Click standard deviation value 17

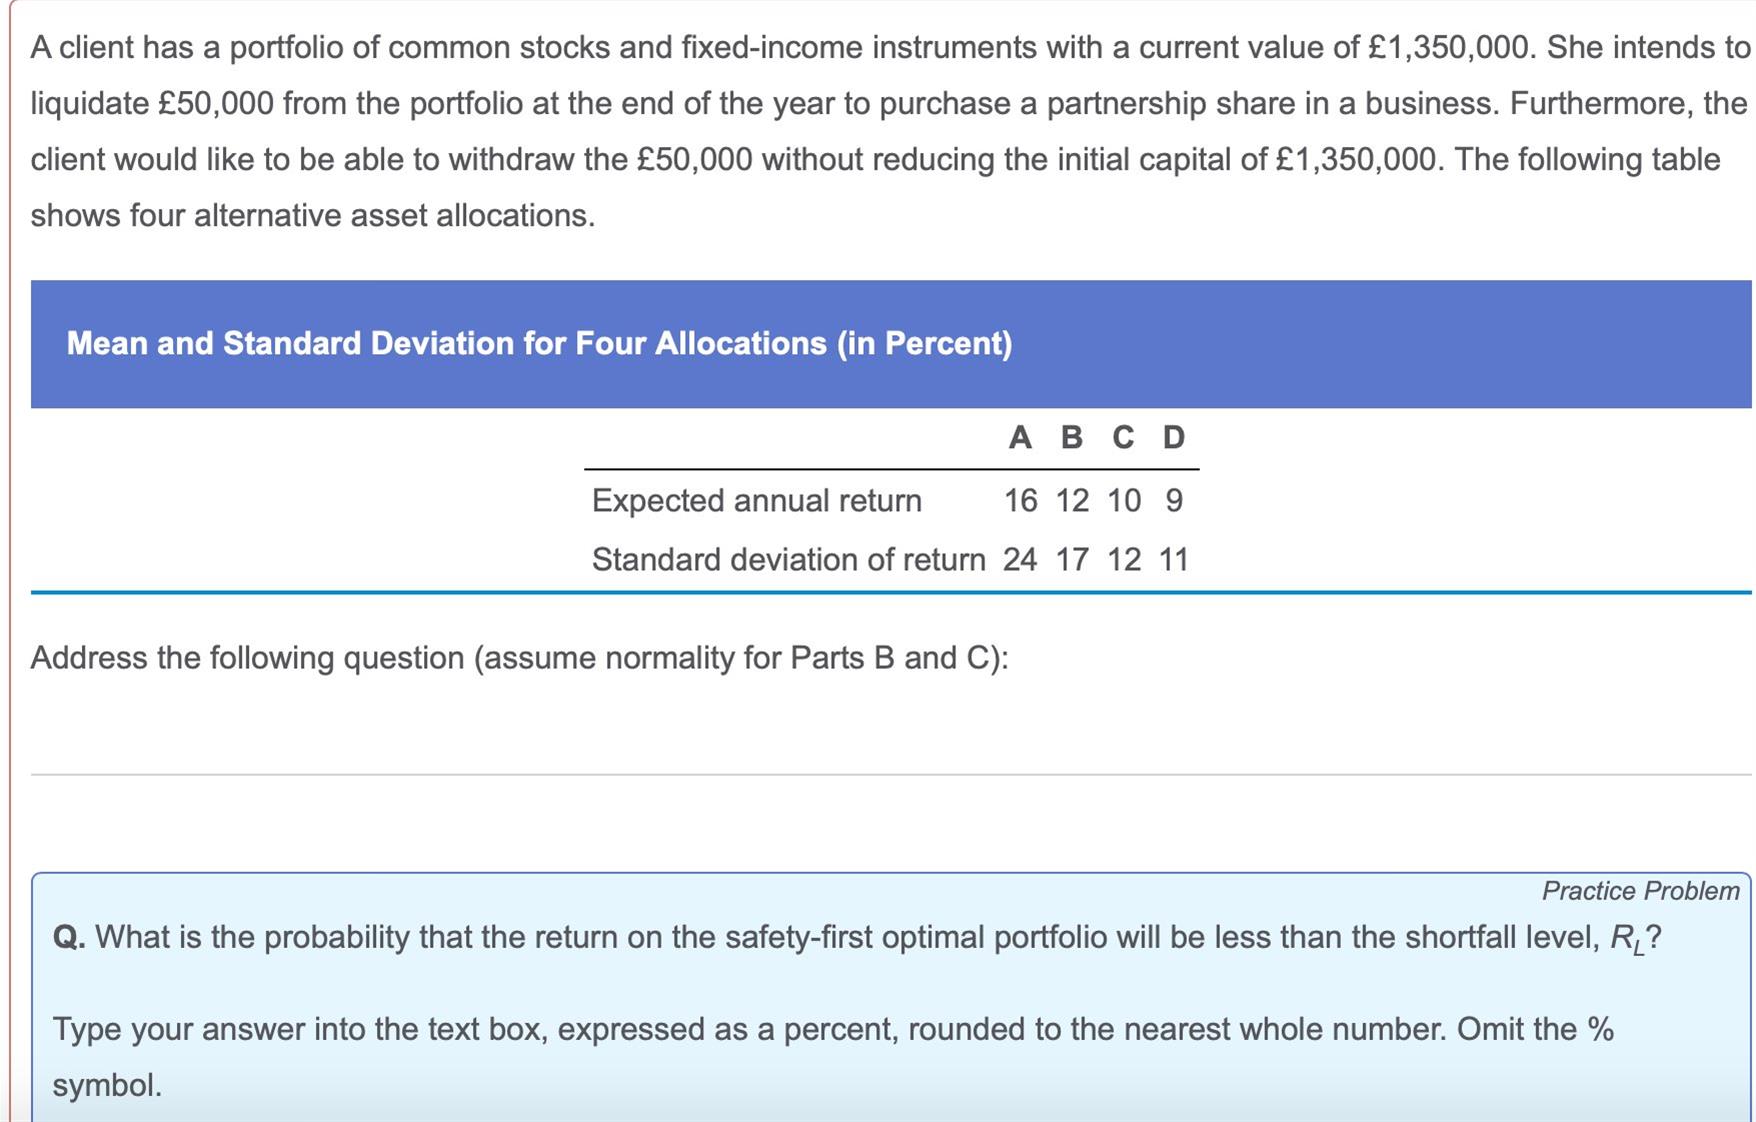point(1072,559)
